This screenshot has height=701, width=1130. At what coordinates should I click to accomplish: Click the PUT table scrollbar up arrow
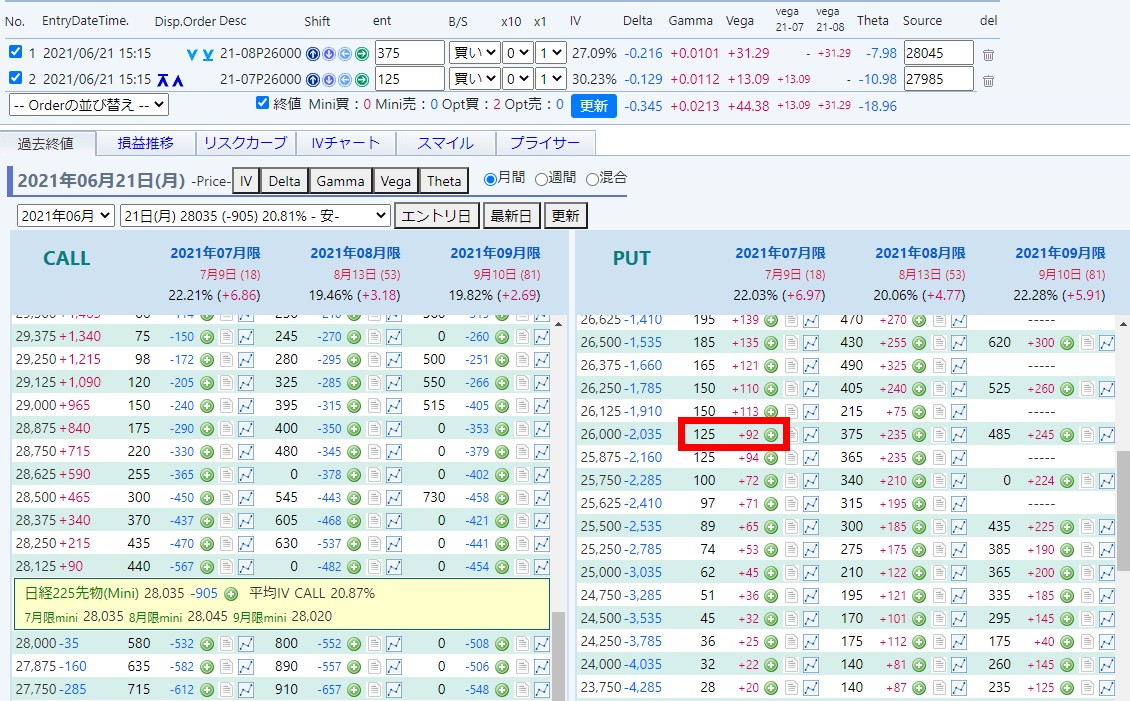point(1123,324)
